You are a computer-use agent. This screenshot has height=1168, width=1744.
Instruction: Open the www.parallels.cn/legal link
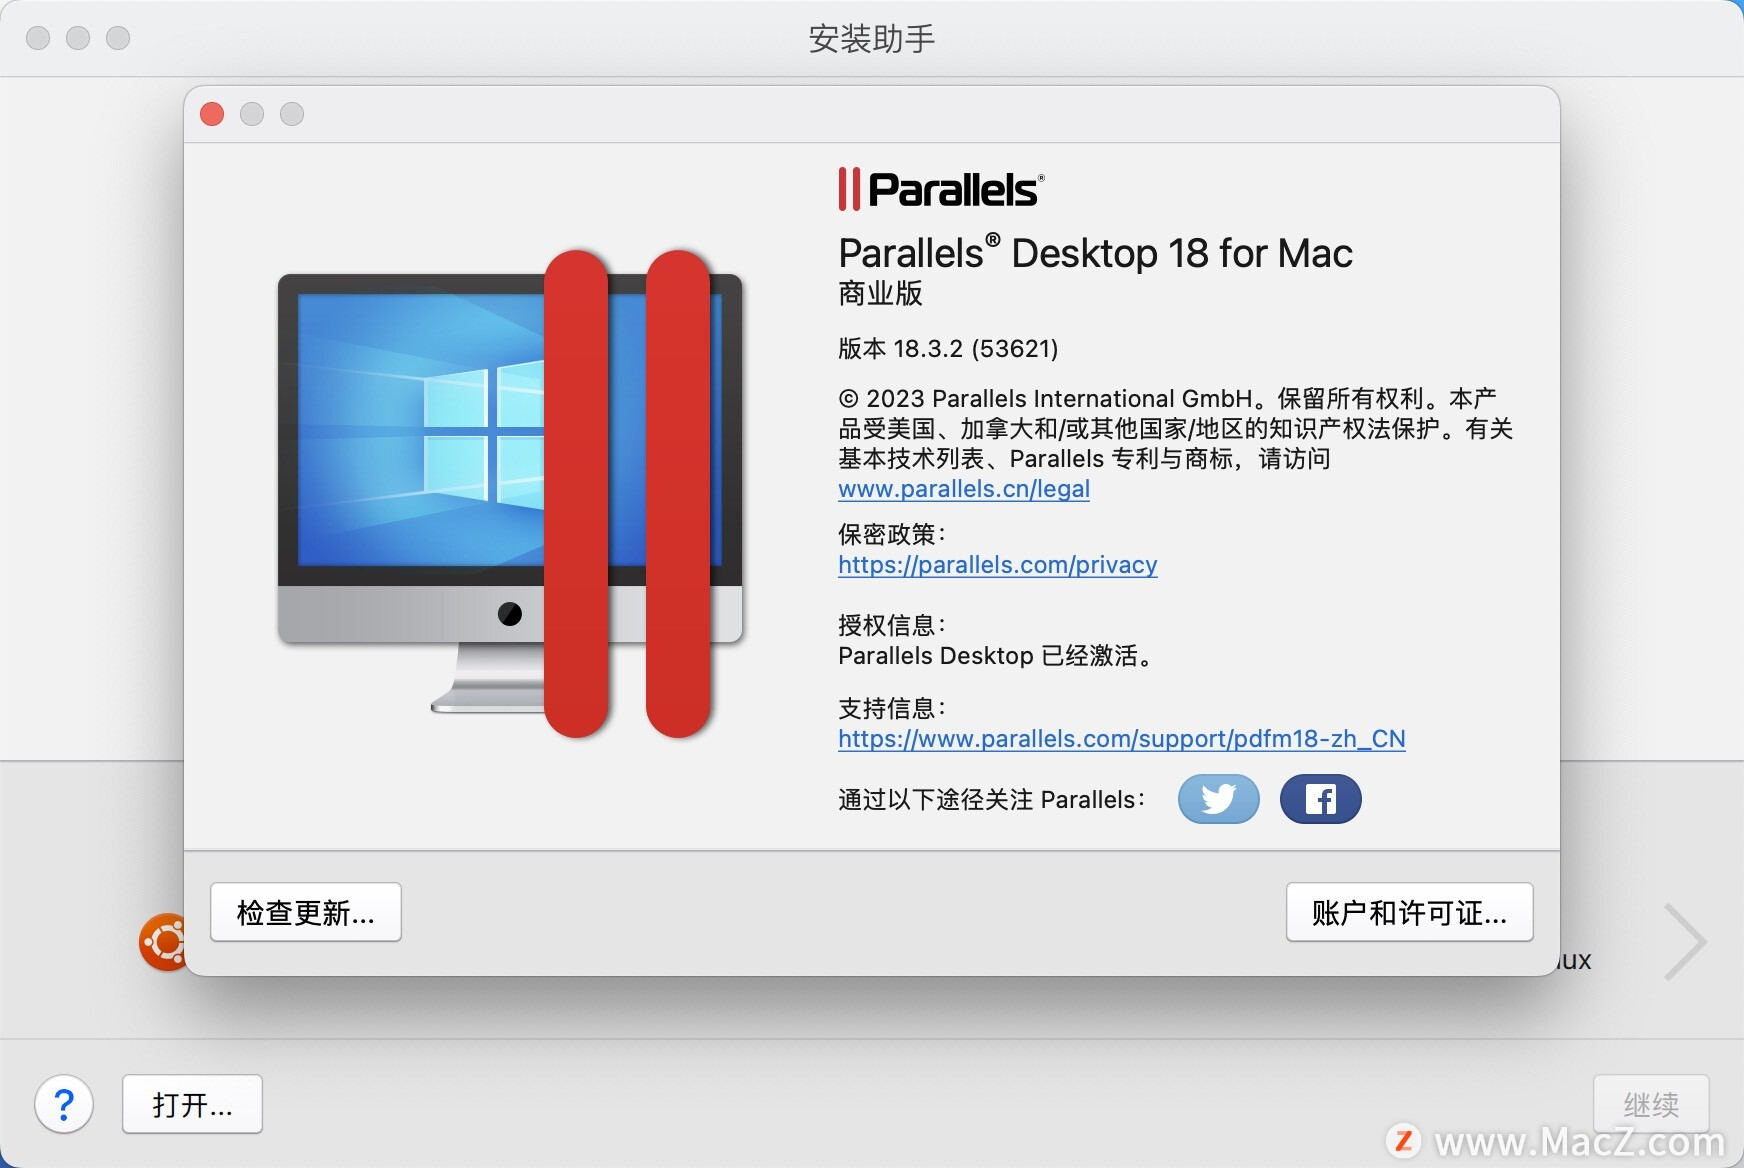(964, 489)
